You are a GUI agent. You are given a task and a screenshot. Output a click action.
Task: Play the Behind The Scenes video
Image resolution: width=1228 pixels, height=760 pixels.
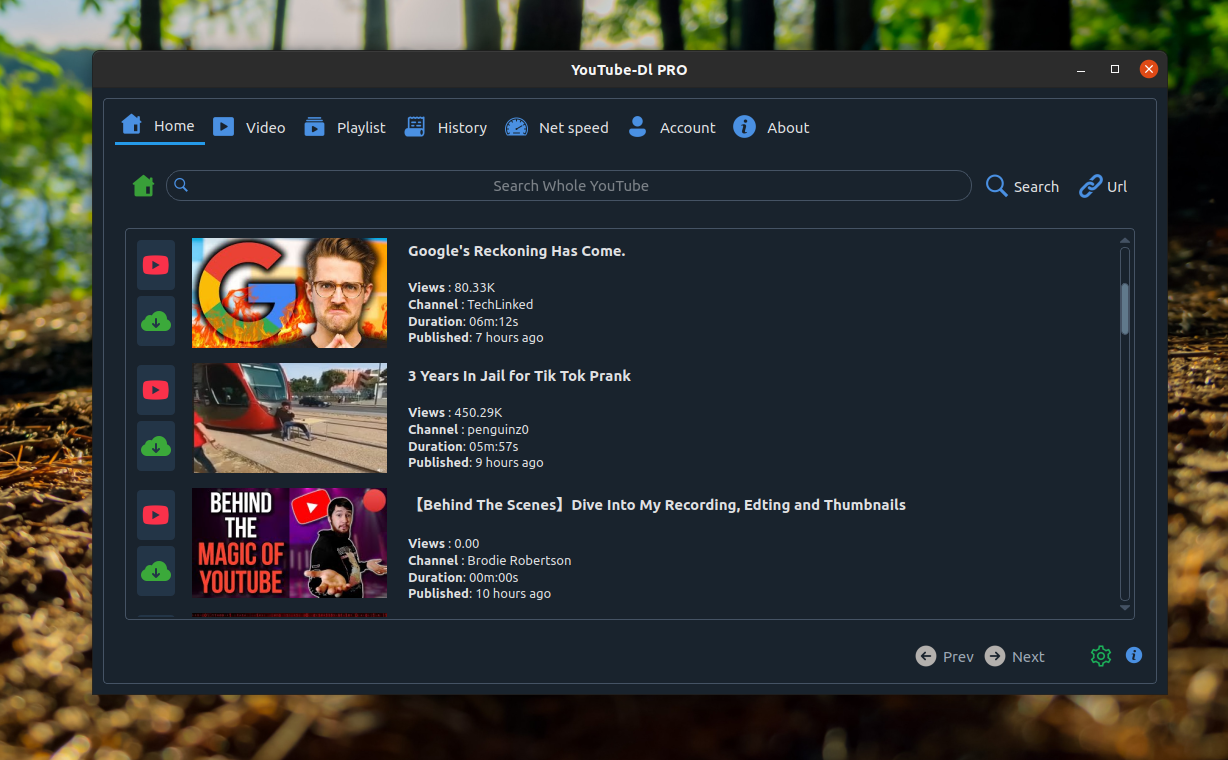156,515
